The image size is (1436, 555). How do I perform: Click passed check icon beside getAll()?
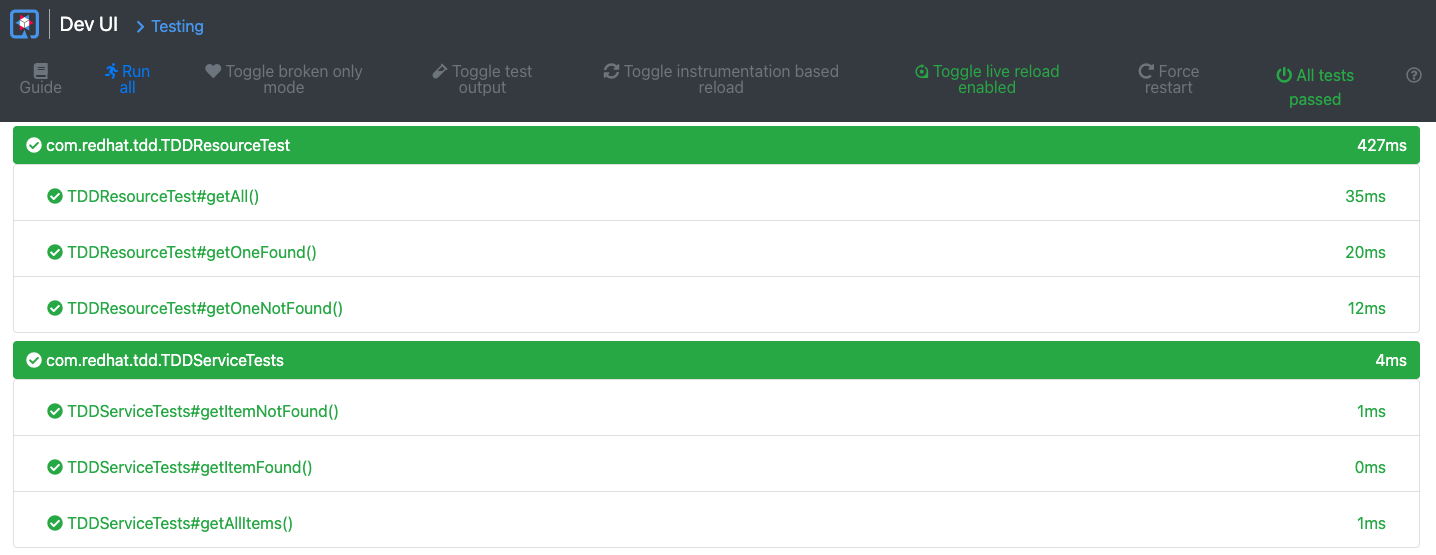click(55, 196)
